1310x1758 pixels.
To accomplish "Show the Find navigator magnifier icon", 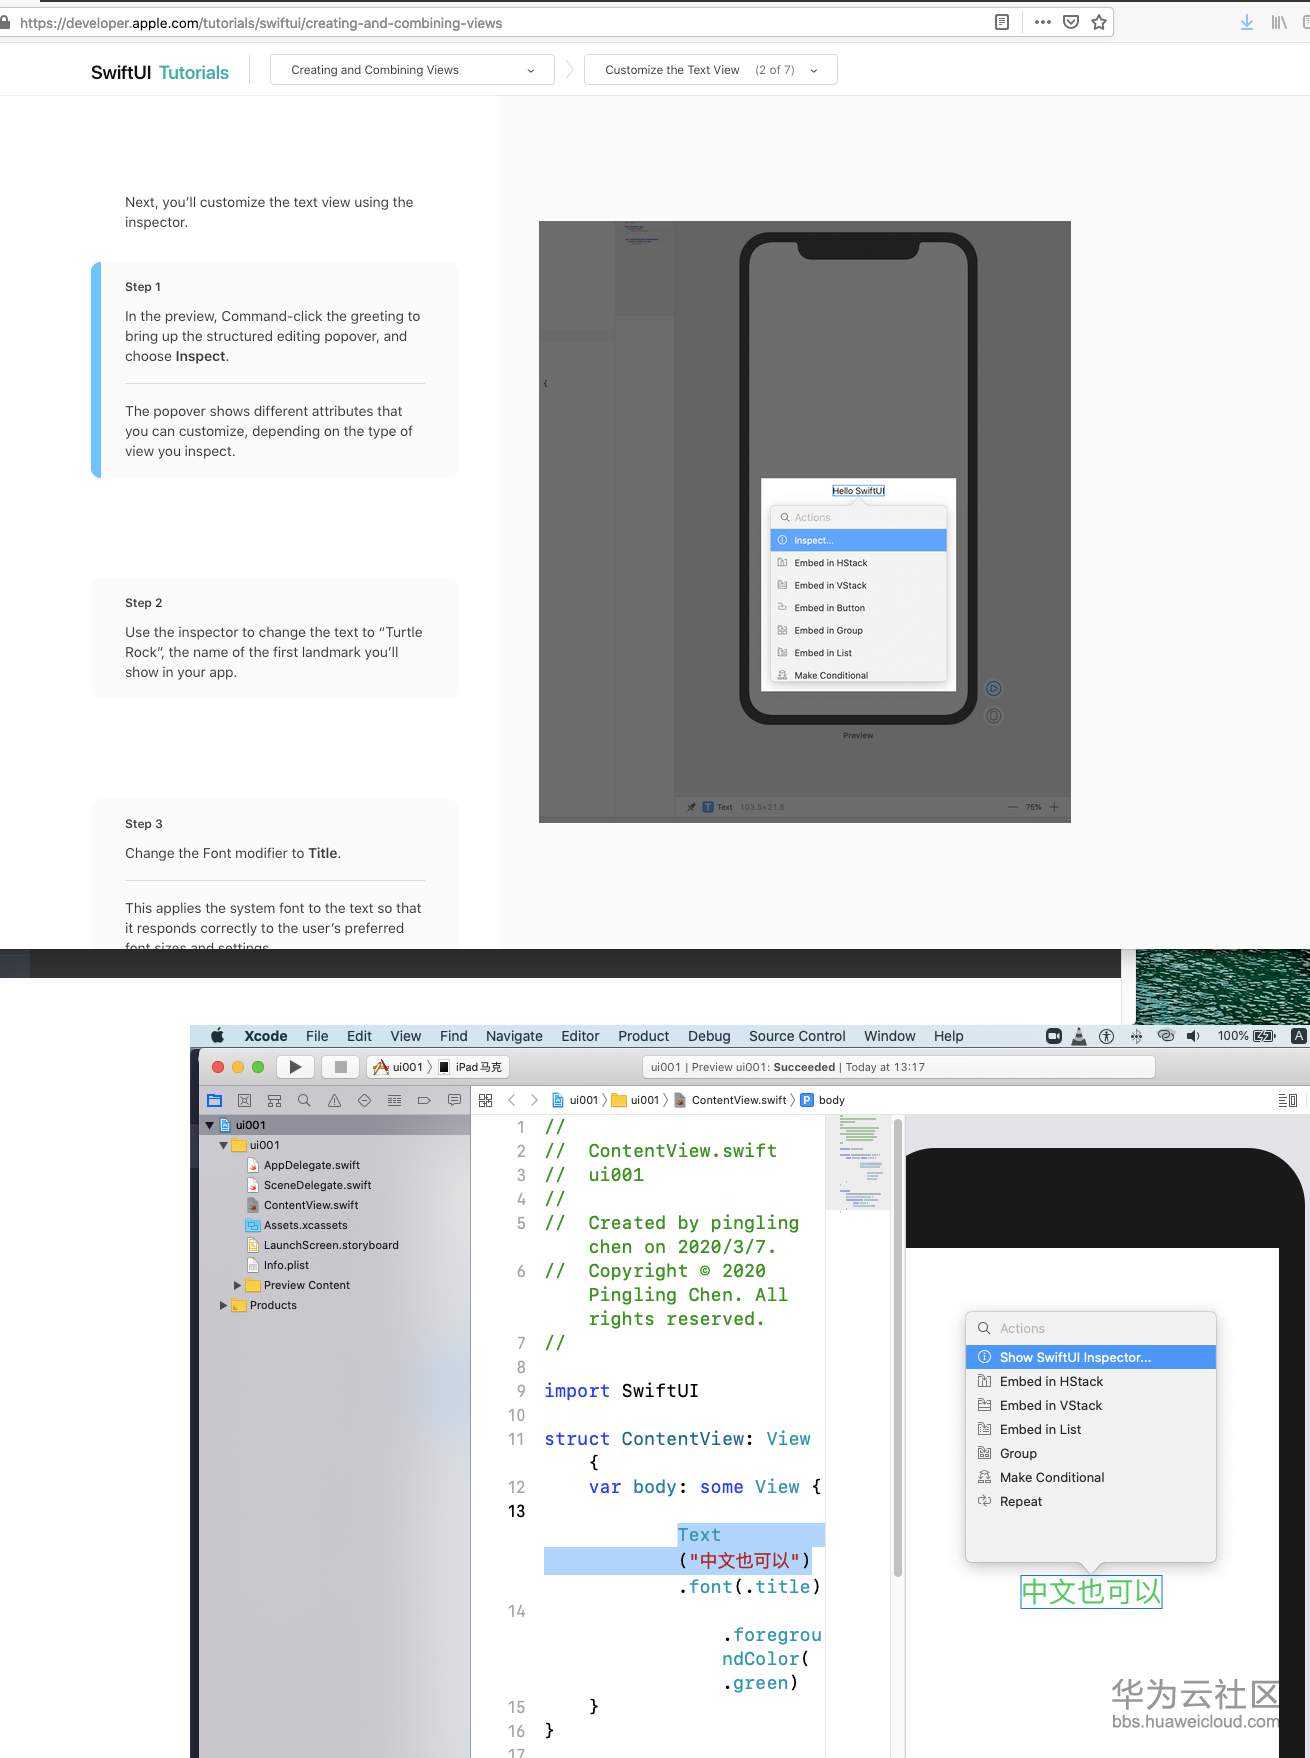I will 304,1100.
